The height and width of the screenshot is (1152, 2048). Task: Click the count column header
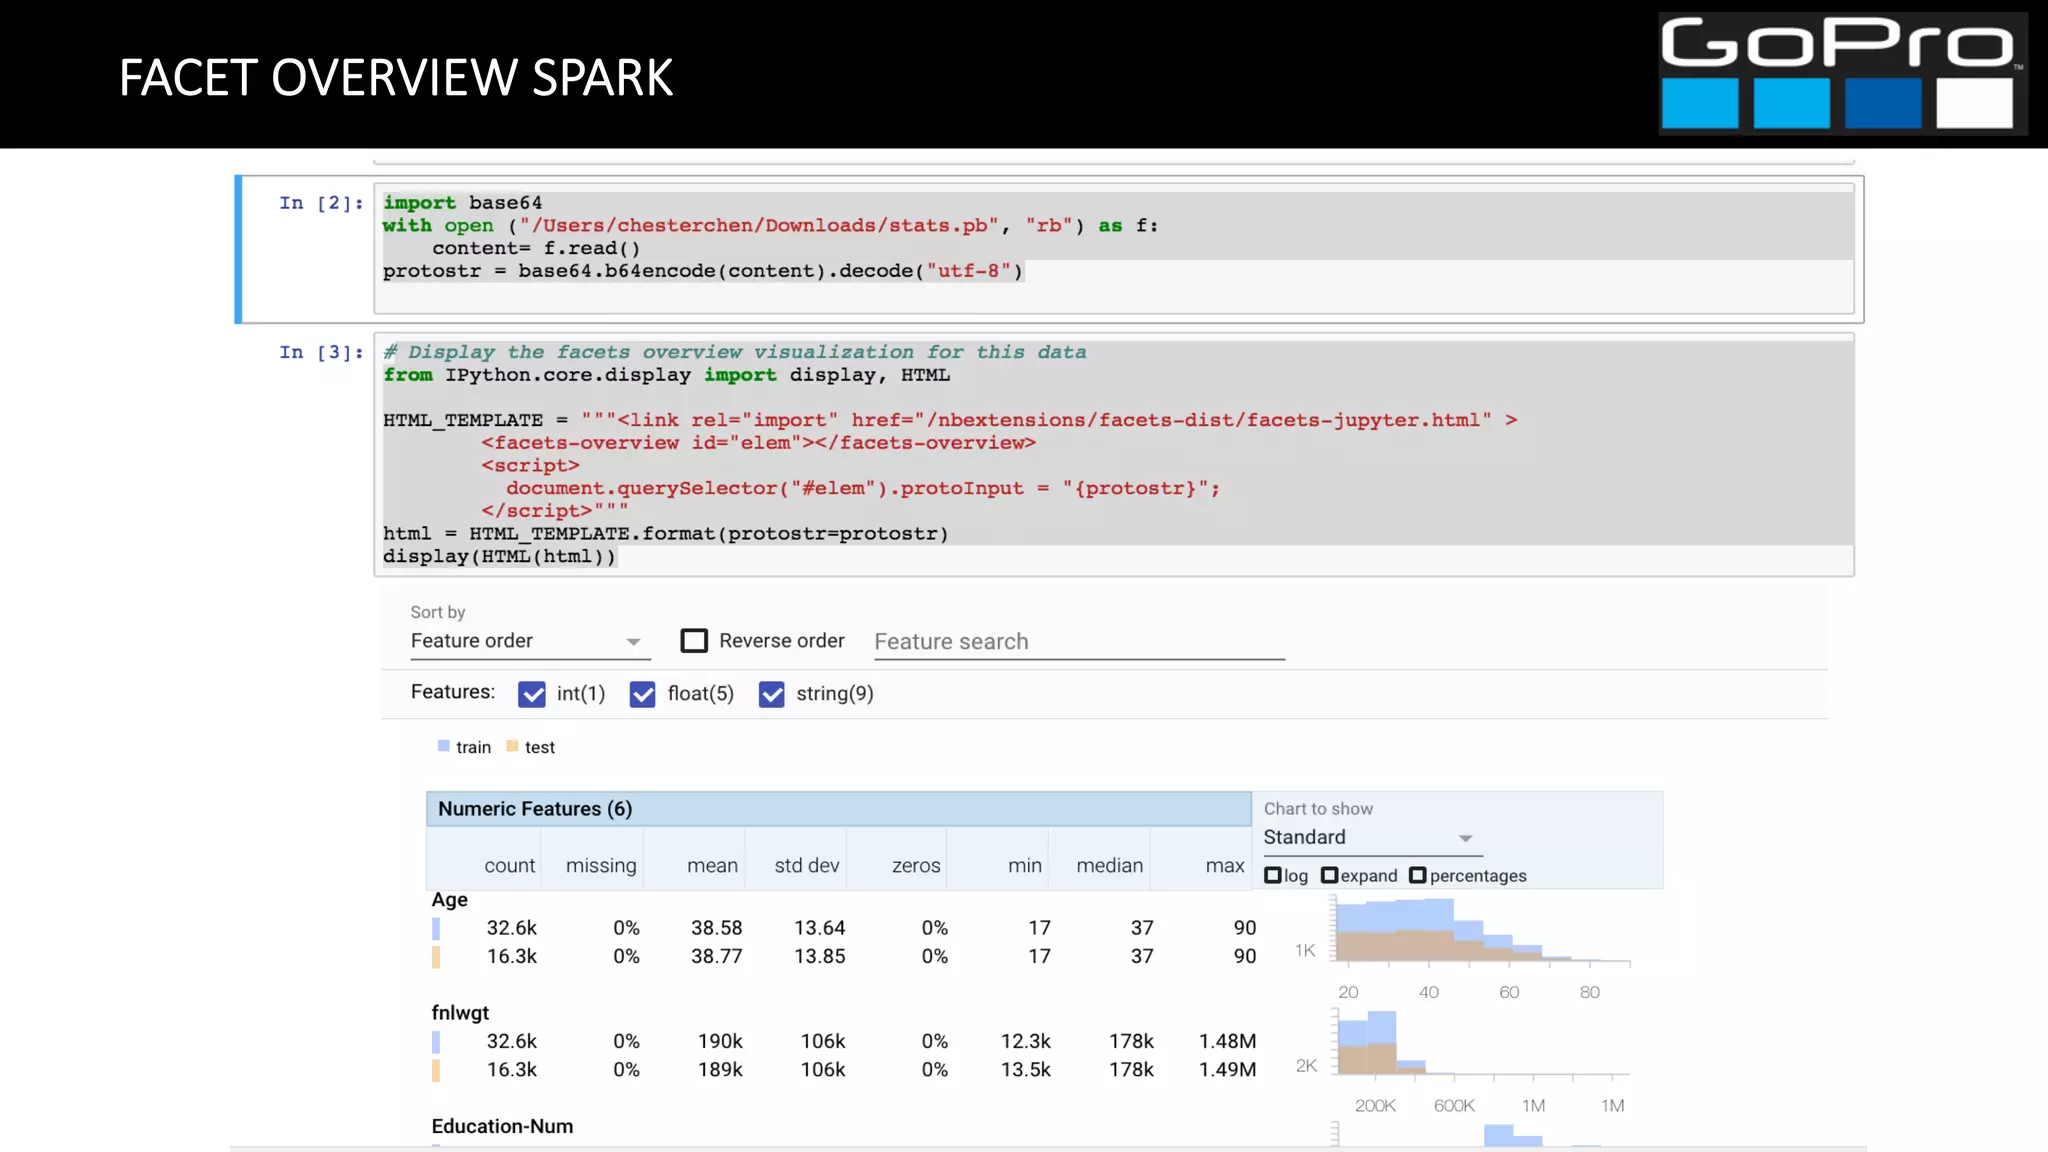coord(510,866)
